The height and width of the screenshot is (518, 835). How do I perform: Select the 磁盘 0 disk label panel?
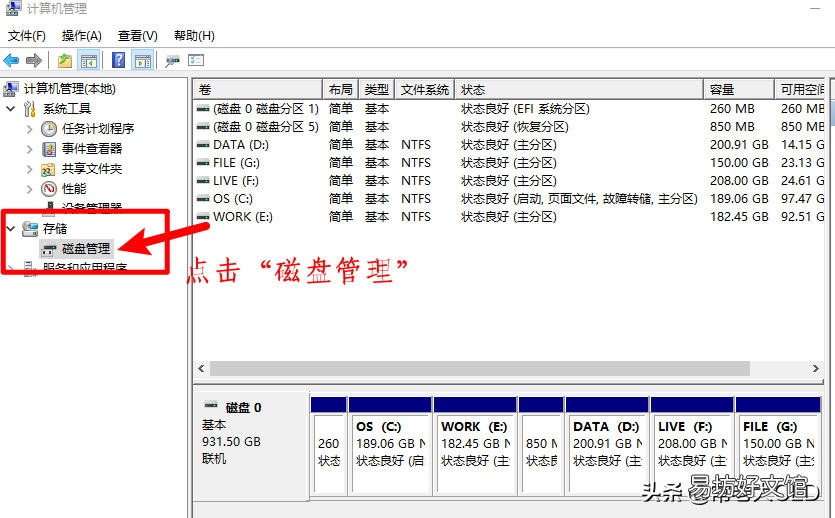(251, 446)
